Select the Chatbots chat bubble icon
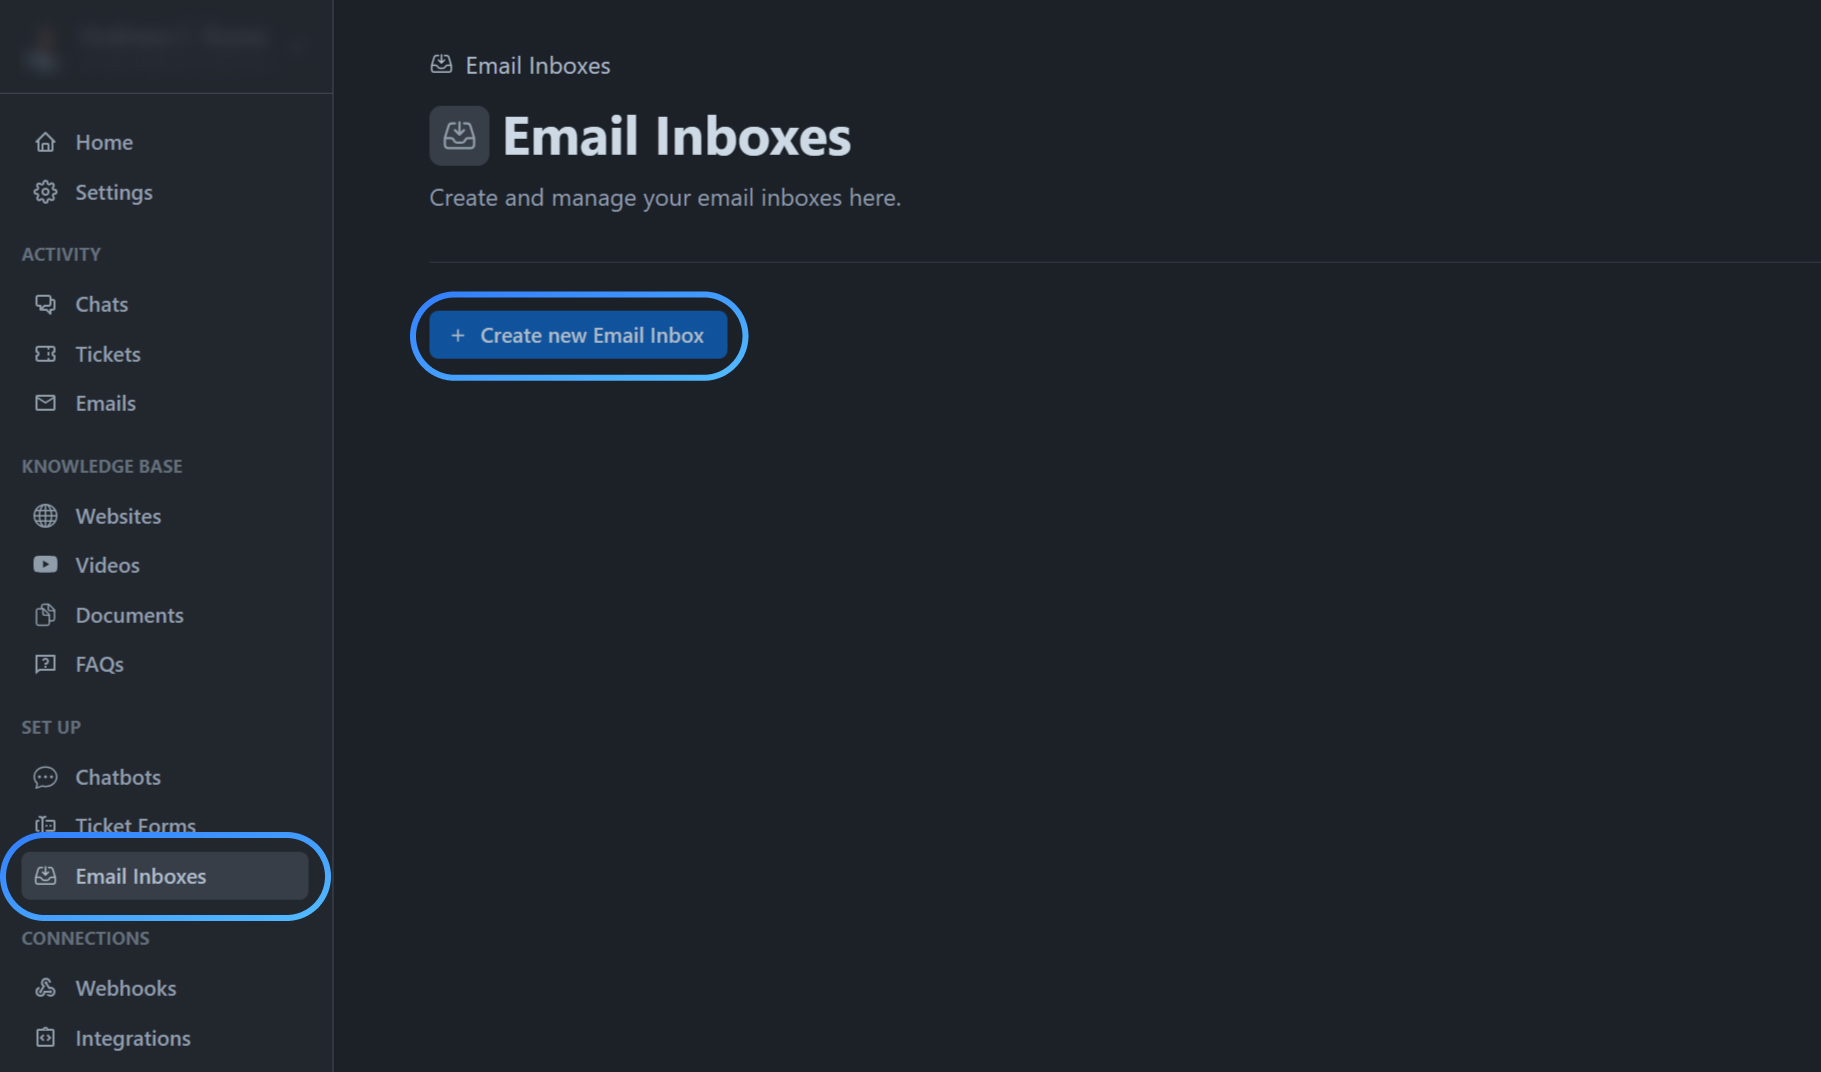This screenshot has width=1821, height=1072. (46, 777)
